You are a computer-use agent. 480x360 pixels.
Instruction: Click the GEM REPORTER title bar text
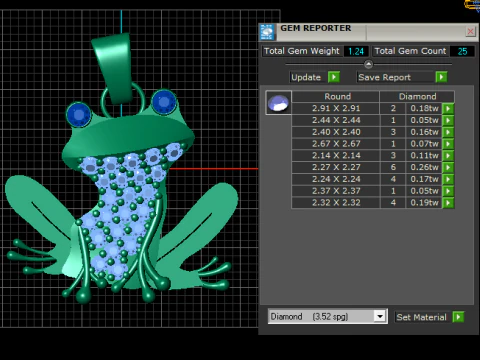tap(316, 28)
